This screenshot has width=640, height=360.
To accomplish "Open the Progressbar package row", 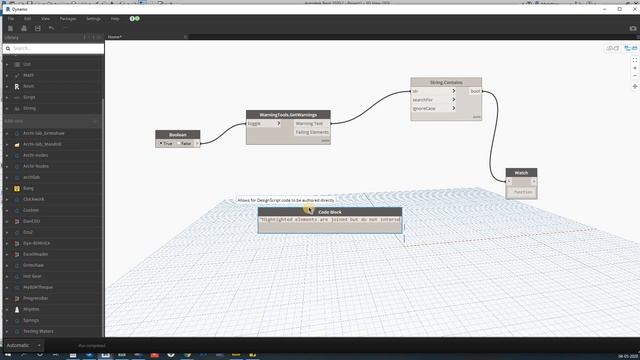I will pos(53,298).
